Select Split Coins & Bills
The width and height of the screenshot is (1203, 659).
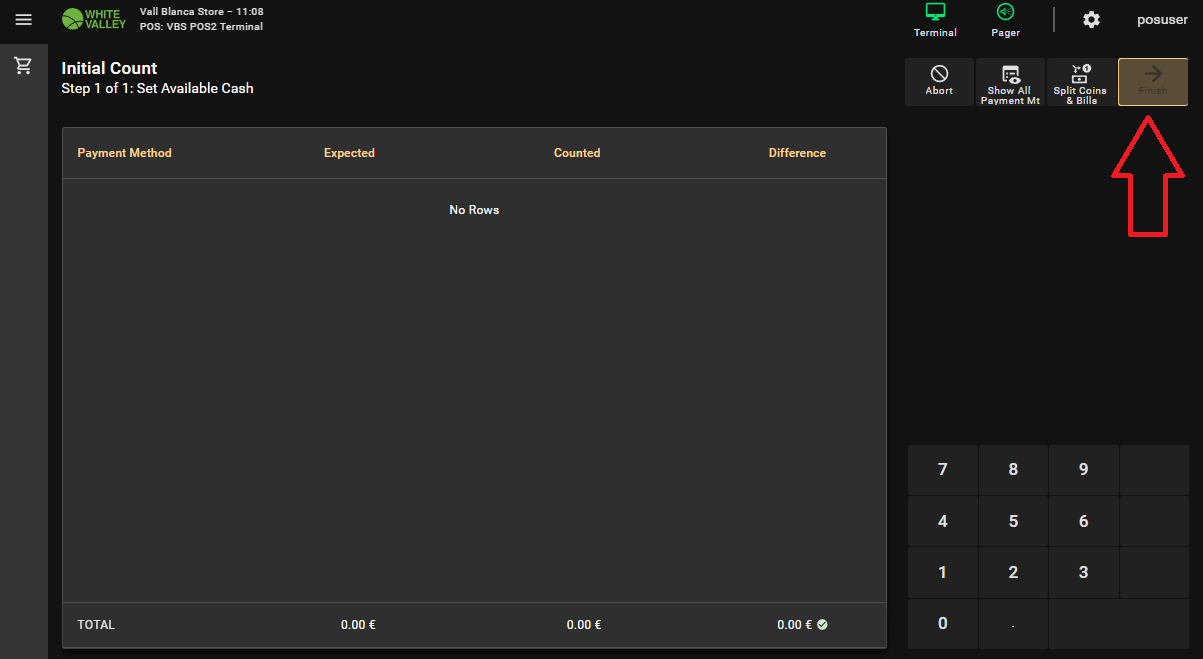point(1080,82)
